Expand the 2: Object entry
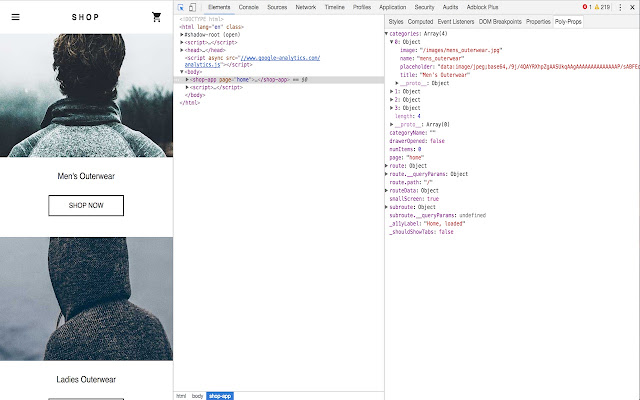The height and width of the screenshot is (400, 640). pyautogui.click(x=391, y=100)
